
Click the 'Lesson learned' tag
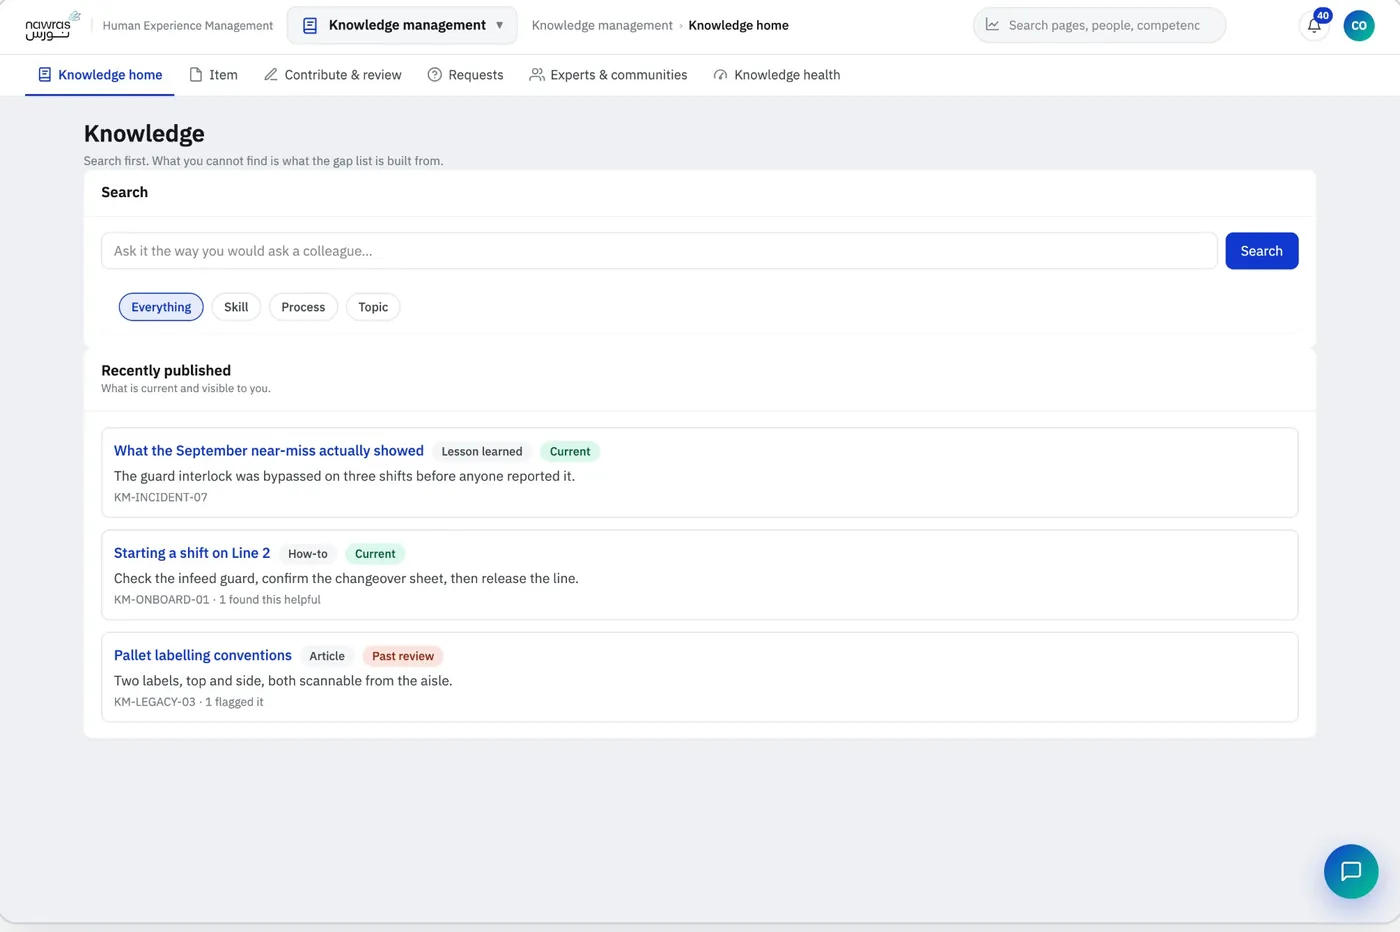pos(482,452)
